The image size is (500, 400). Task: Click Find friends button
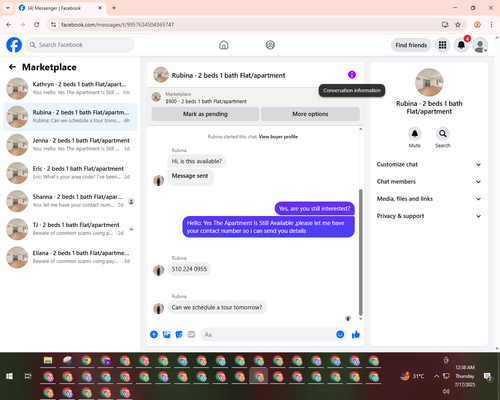coord(411,45)
